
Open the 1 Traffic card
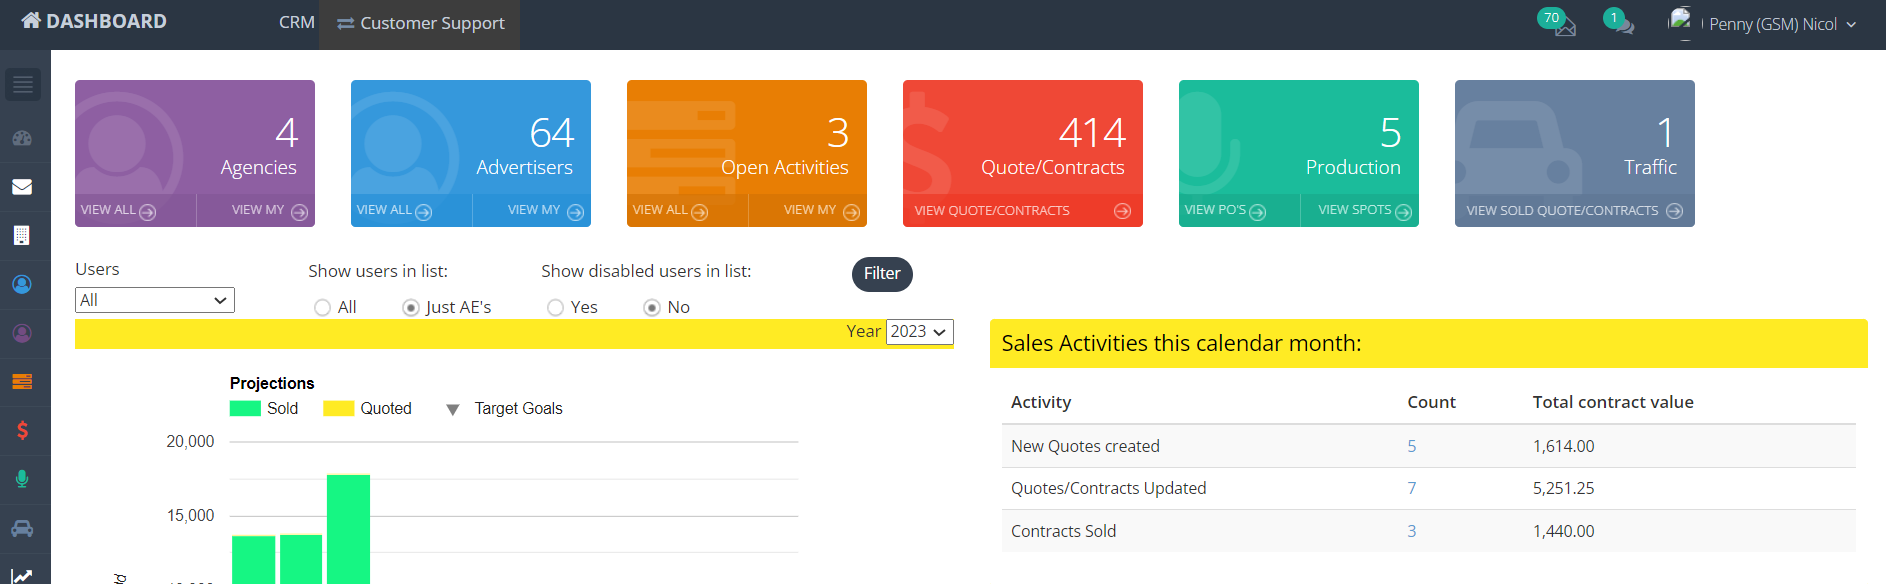[x=1575, y=153]
